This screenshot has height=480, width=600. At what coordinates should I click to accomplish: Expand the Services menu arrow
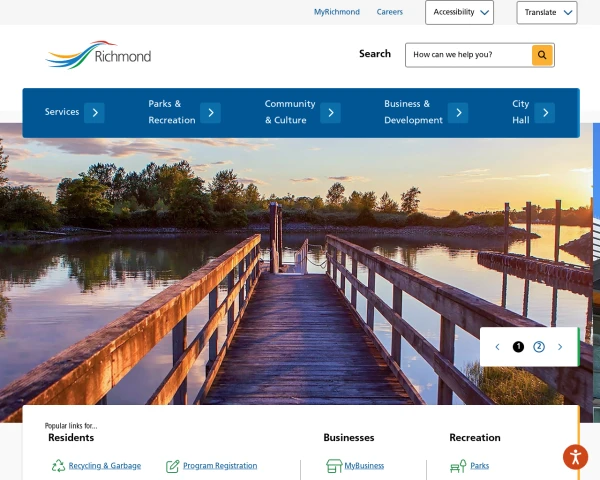95,113
